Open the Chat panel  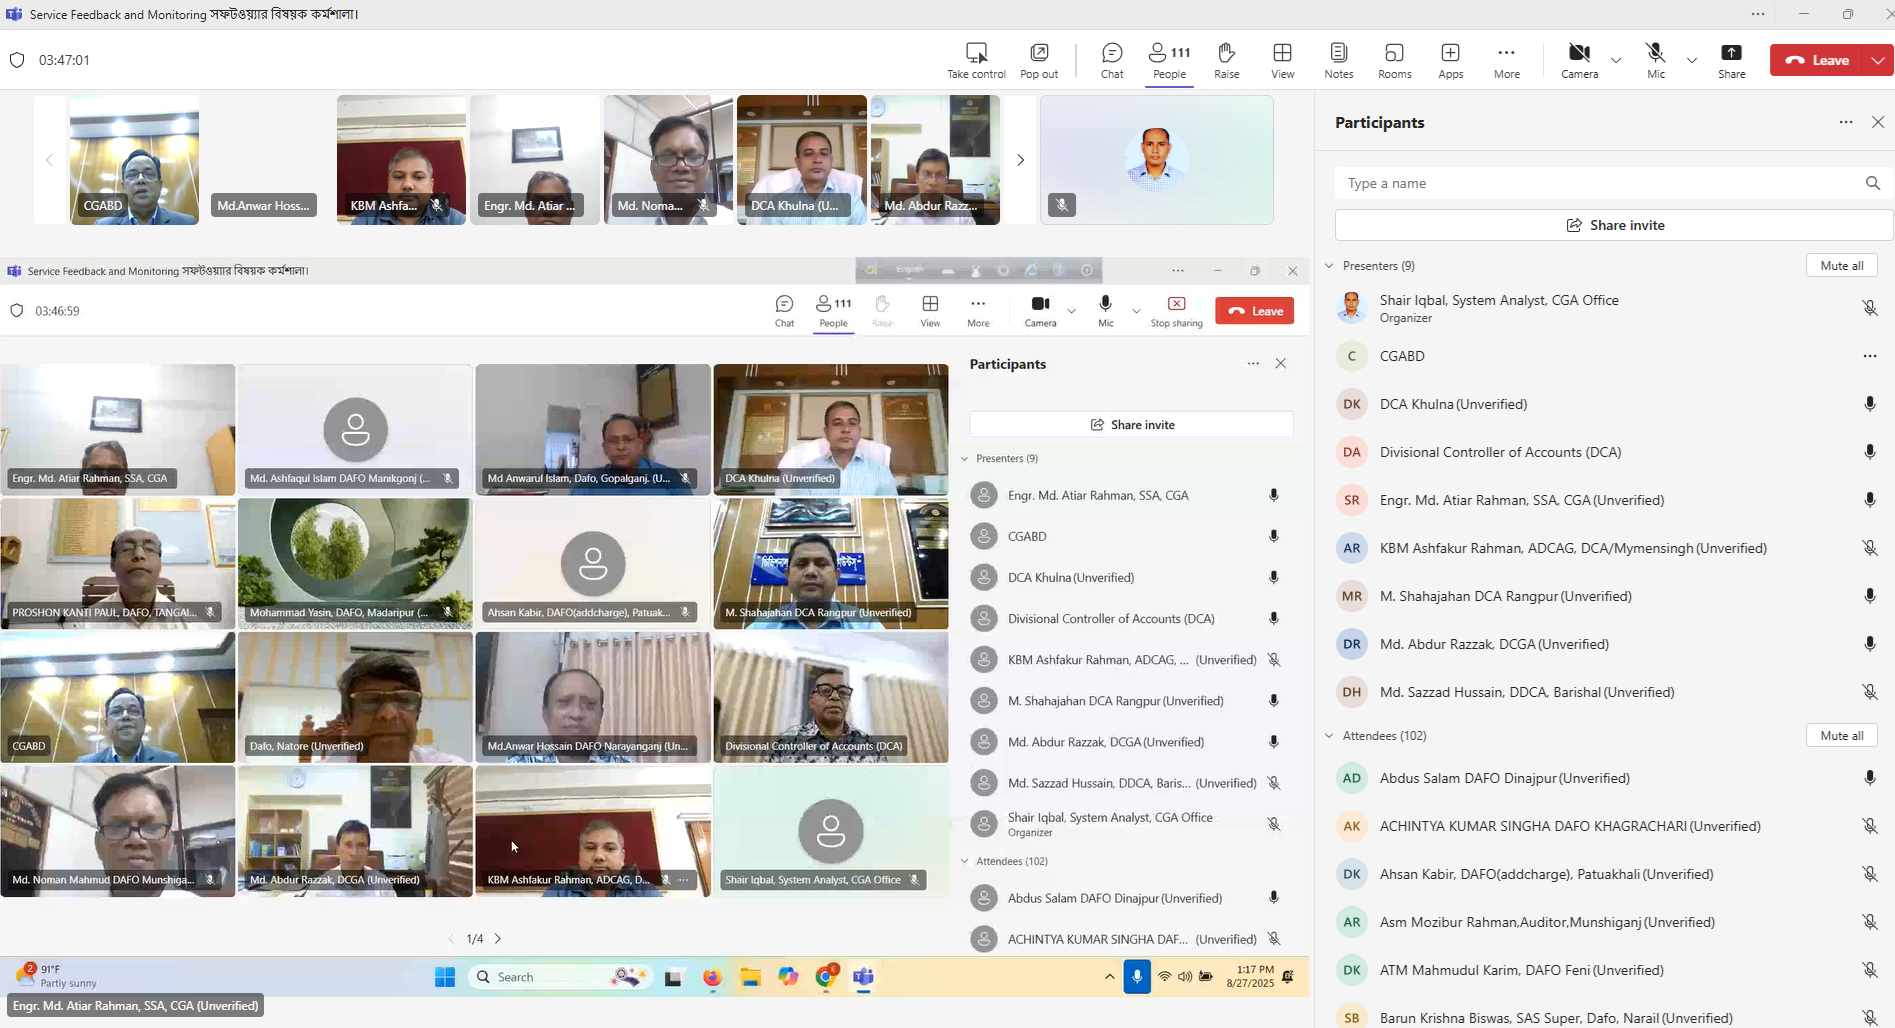1111,60
